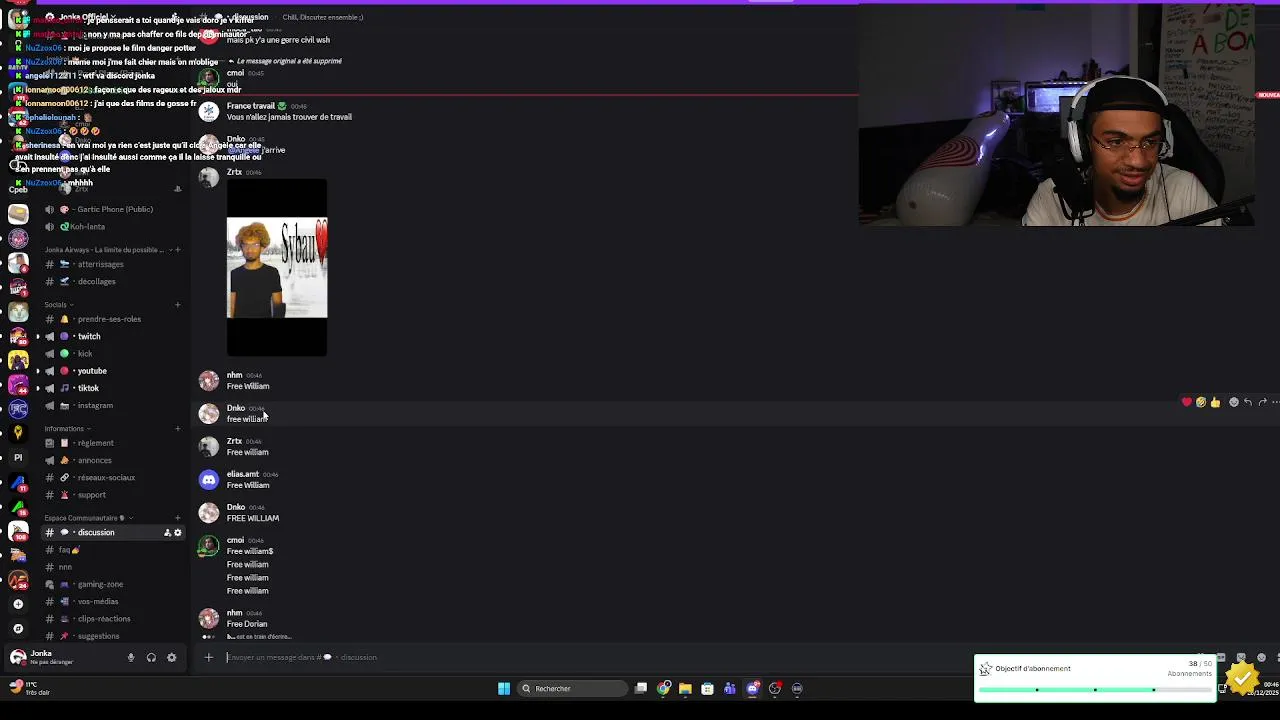The height and width of the screenshot is (720, 1280).
Task: Add channel to Informations category
Action: pos(178,429)
